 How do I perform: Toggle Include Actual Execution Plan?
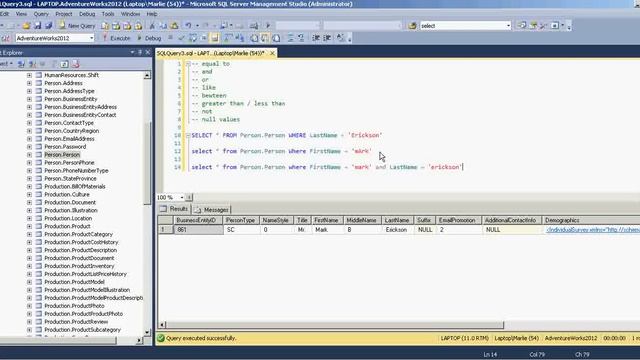click(228, 38)
